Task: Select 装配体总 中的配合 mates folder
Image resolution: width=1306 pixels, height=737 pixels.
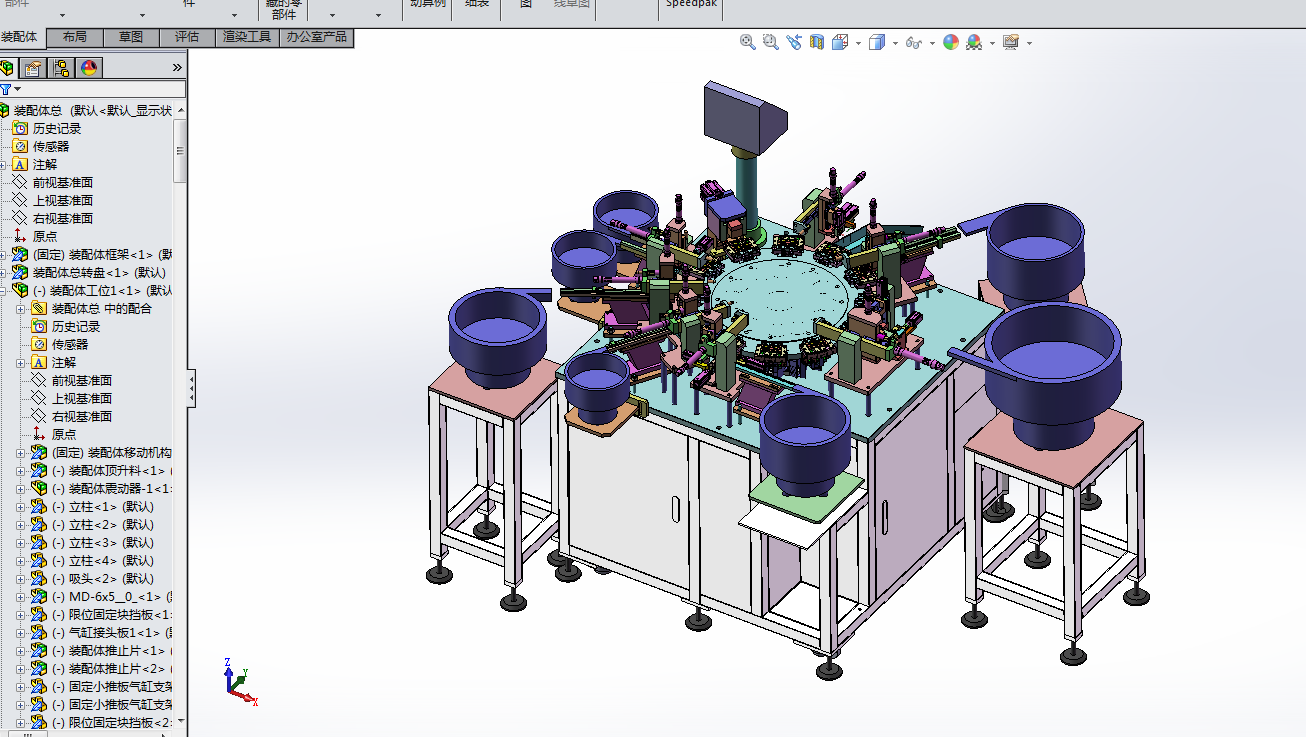Action: (102, 308)
